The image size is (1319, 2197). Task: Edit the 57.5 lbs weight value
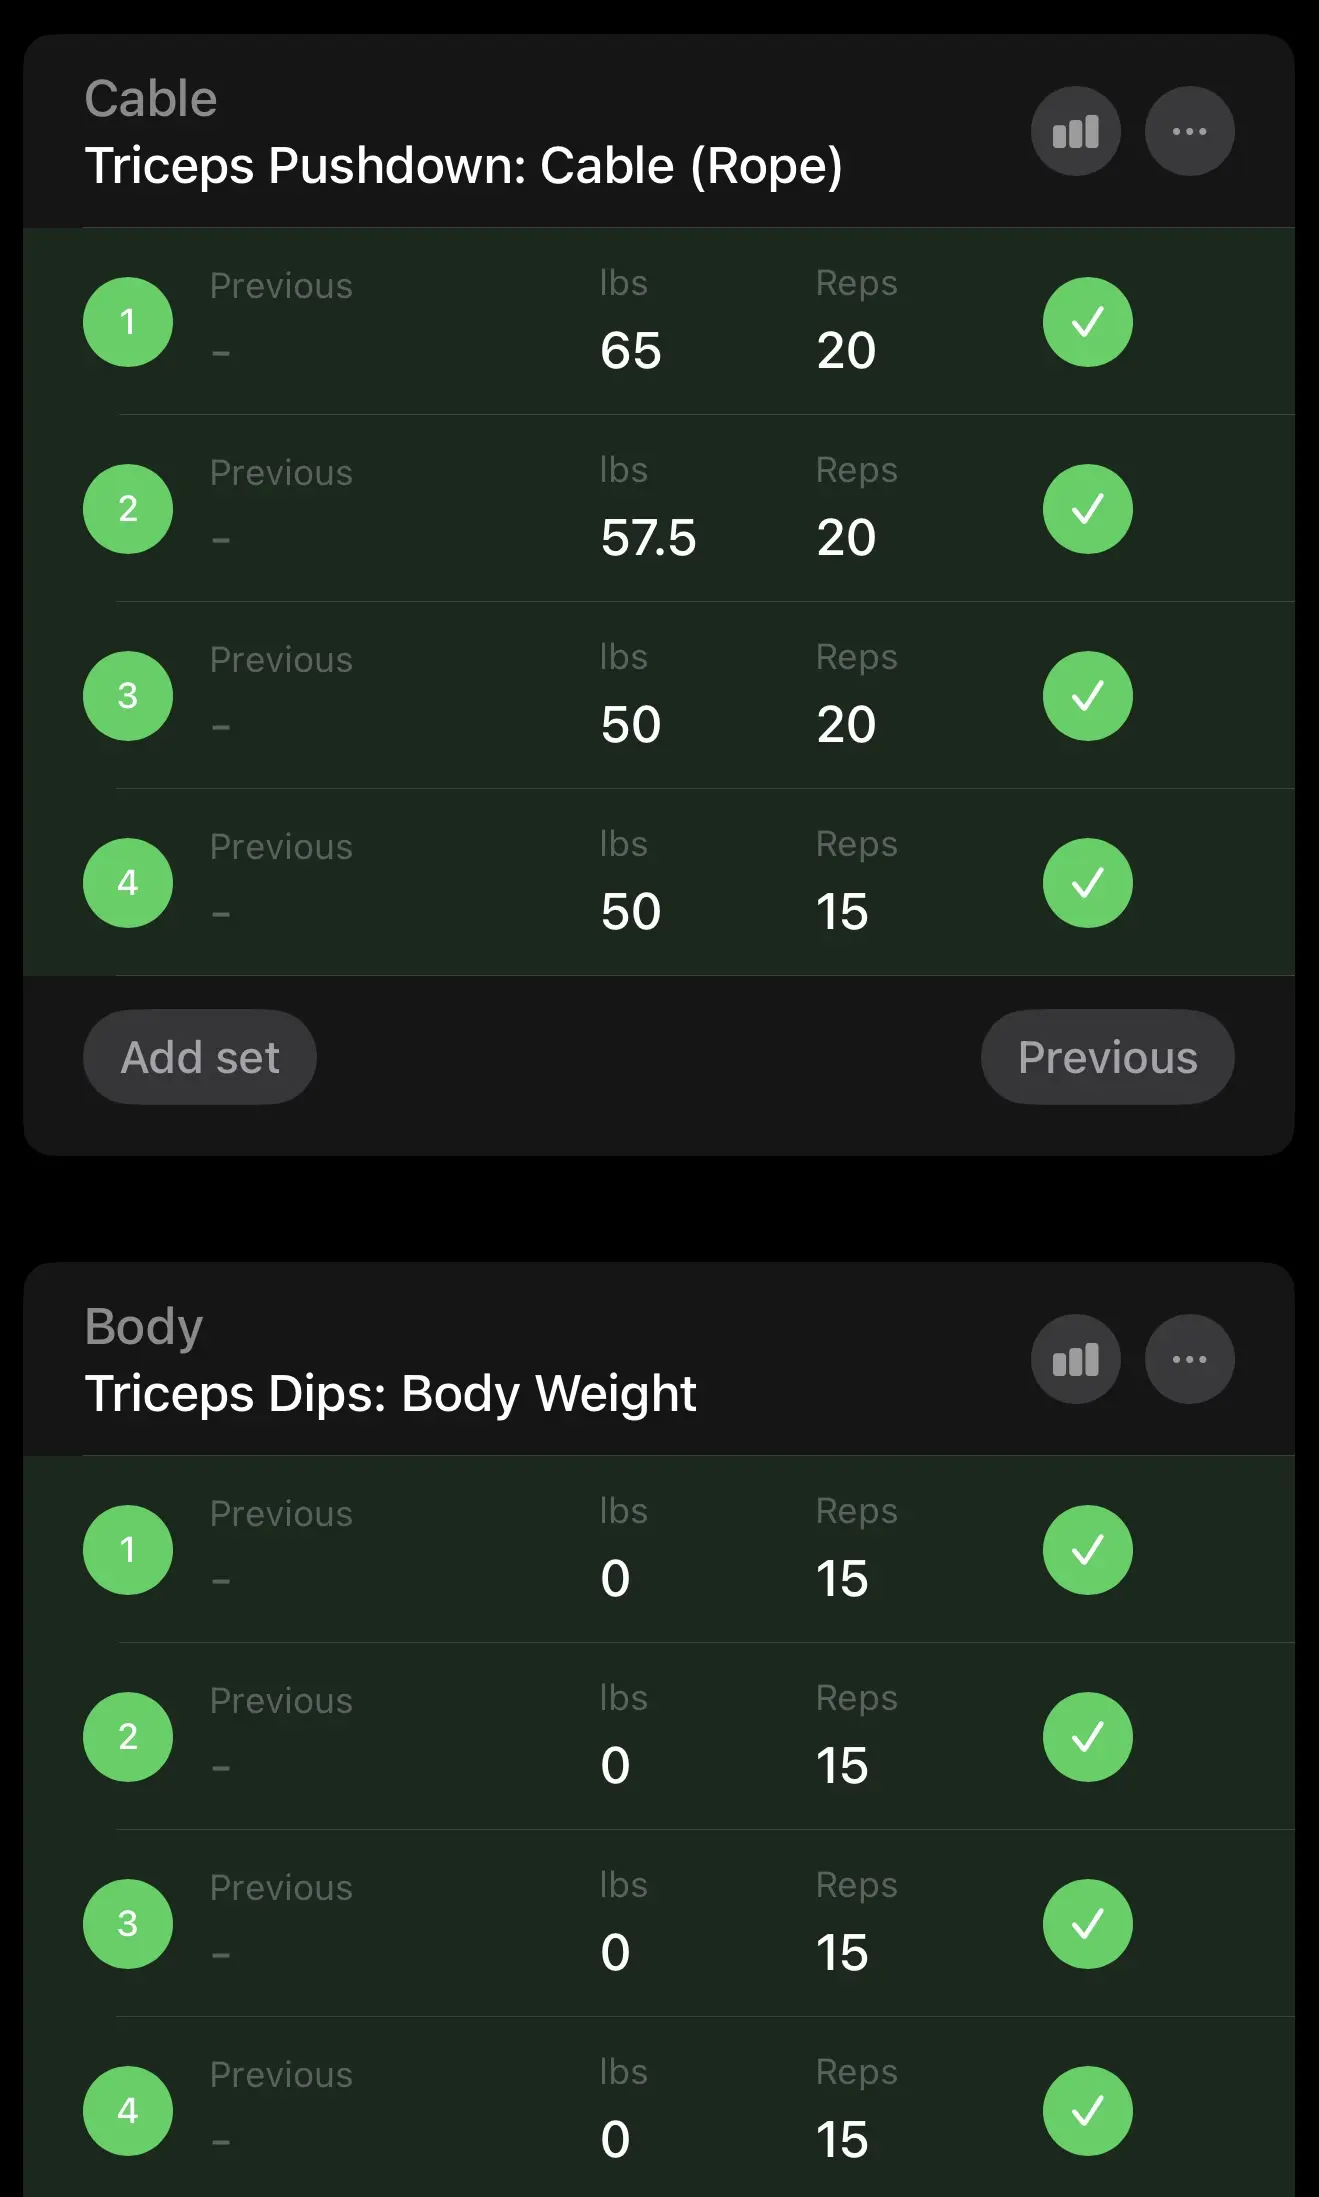pyautogui.click(x=648, y=538)
